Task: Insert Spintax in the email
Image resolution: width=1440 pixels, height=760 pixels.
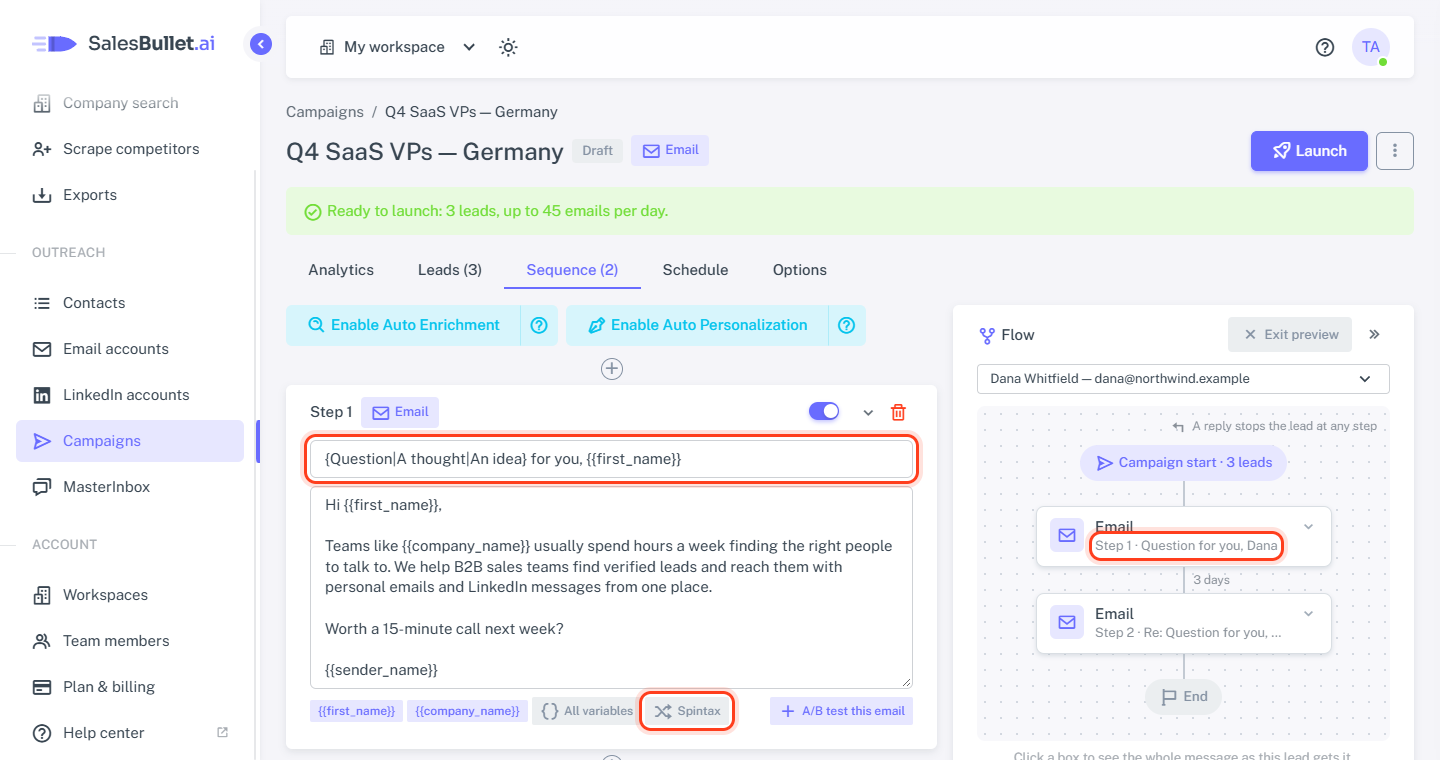Action: pos(687,711)
